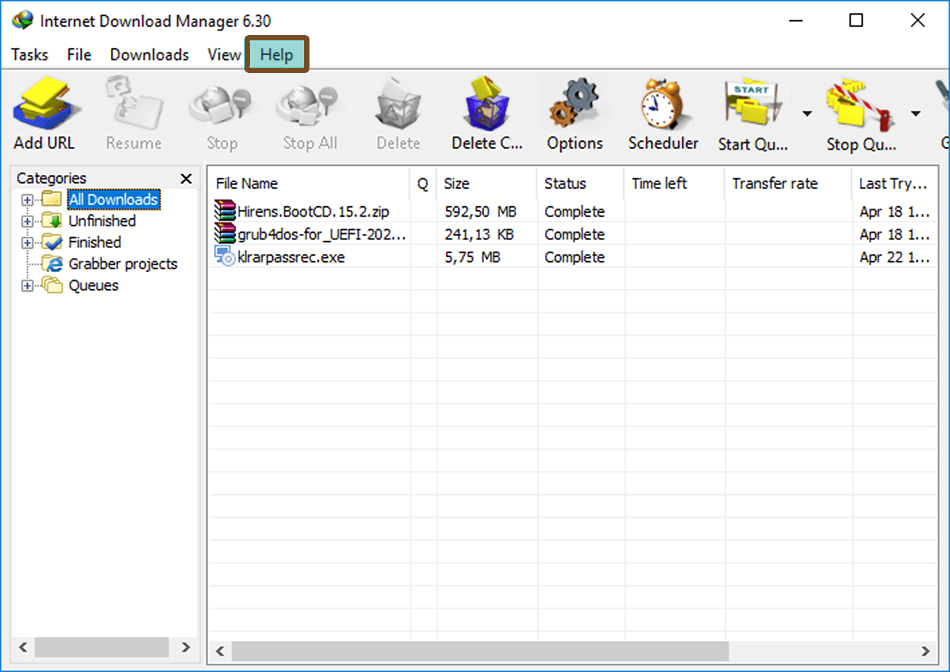
Task: Select the Resume download icon
Action: [132, 110]
